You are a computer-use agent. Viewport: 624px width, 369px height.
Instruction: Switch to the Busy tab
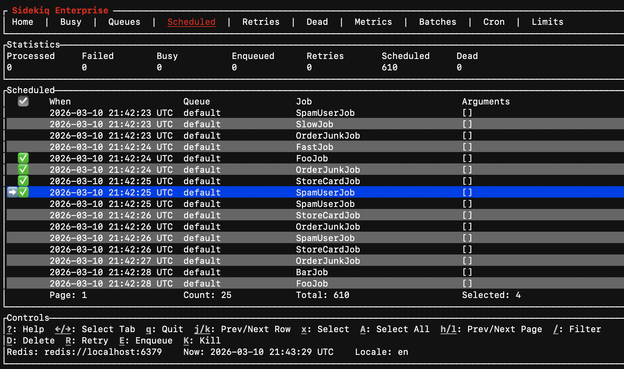(70, 22)
